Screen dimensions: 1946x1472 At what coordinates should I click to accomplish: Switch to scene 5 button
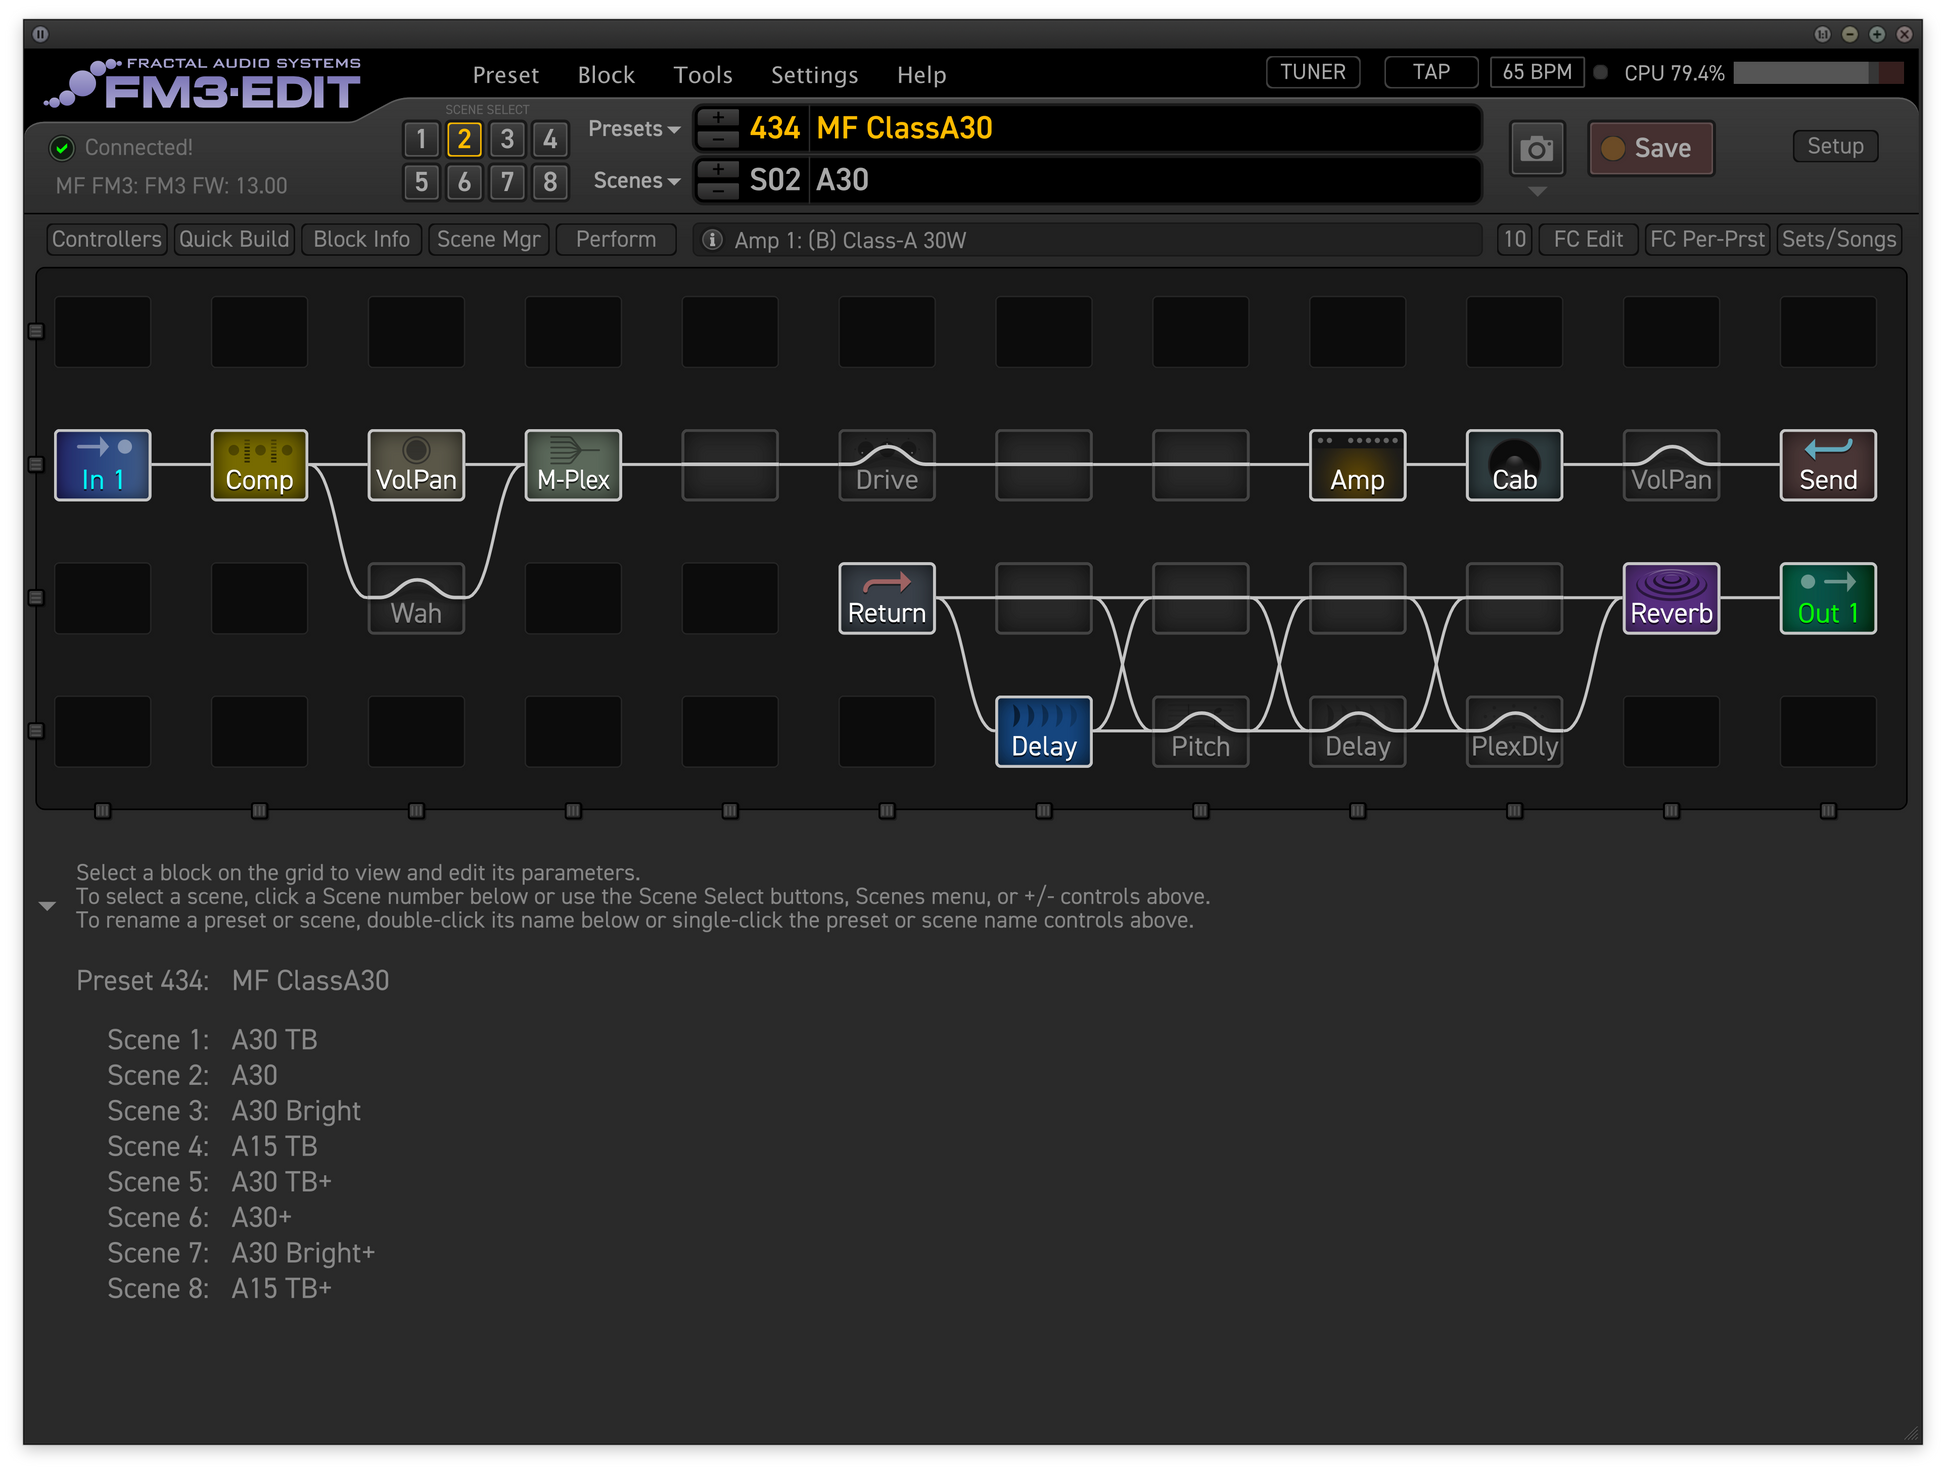421,182
